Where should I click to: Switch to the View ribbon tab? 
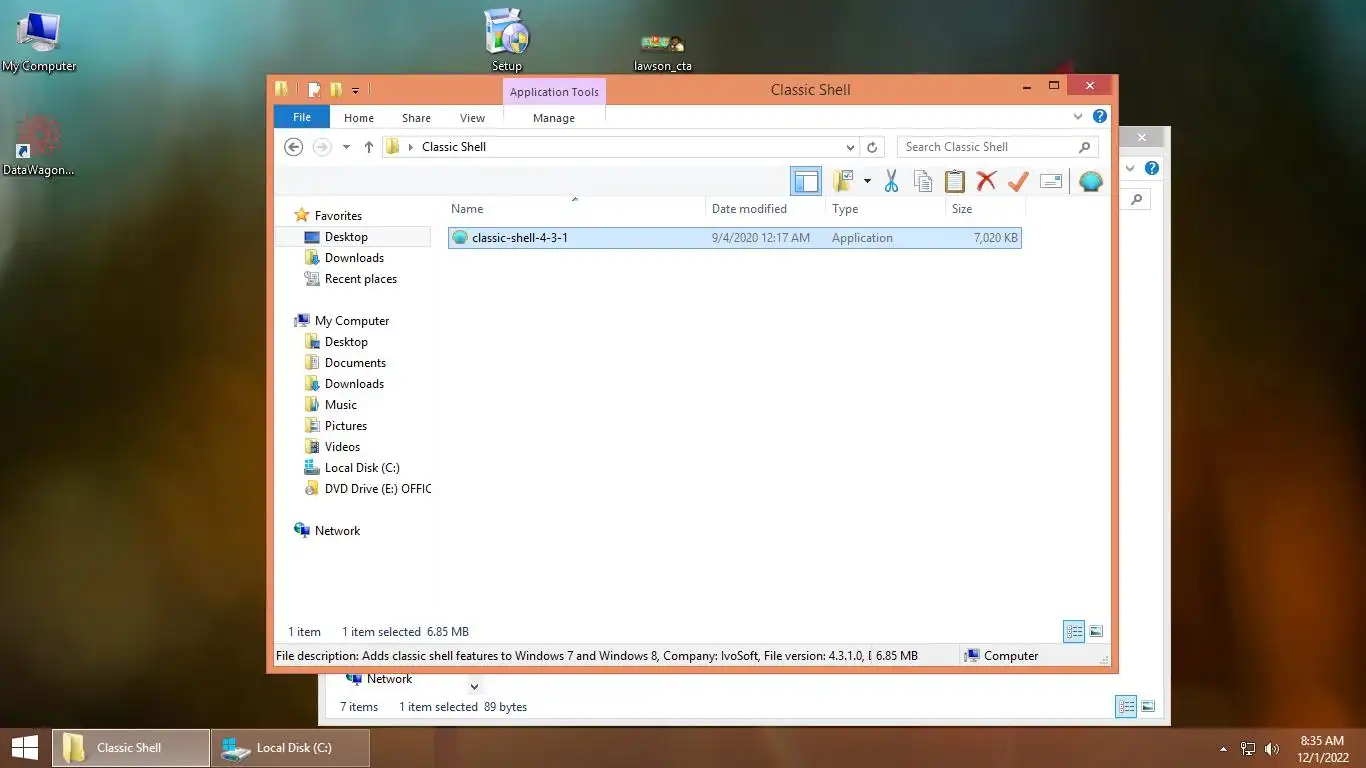[x=472, y=118]
